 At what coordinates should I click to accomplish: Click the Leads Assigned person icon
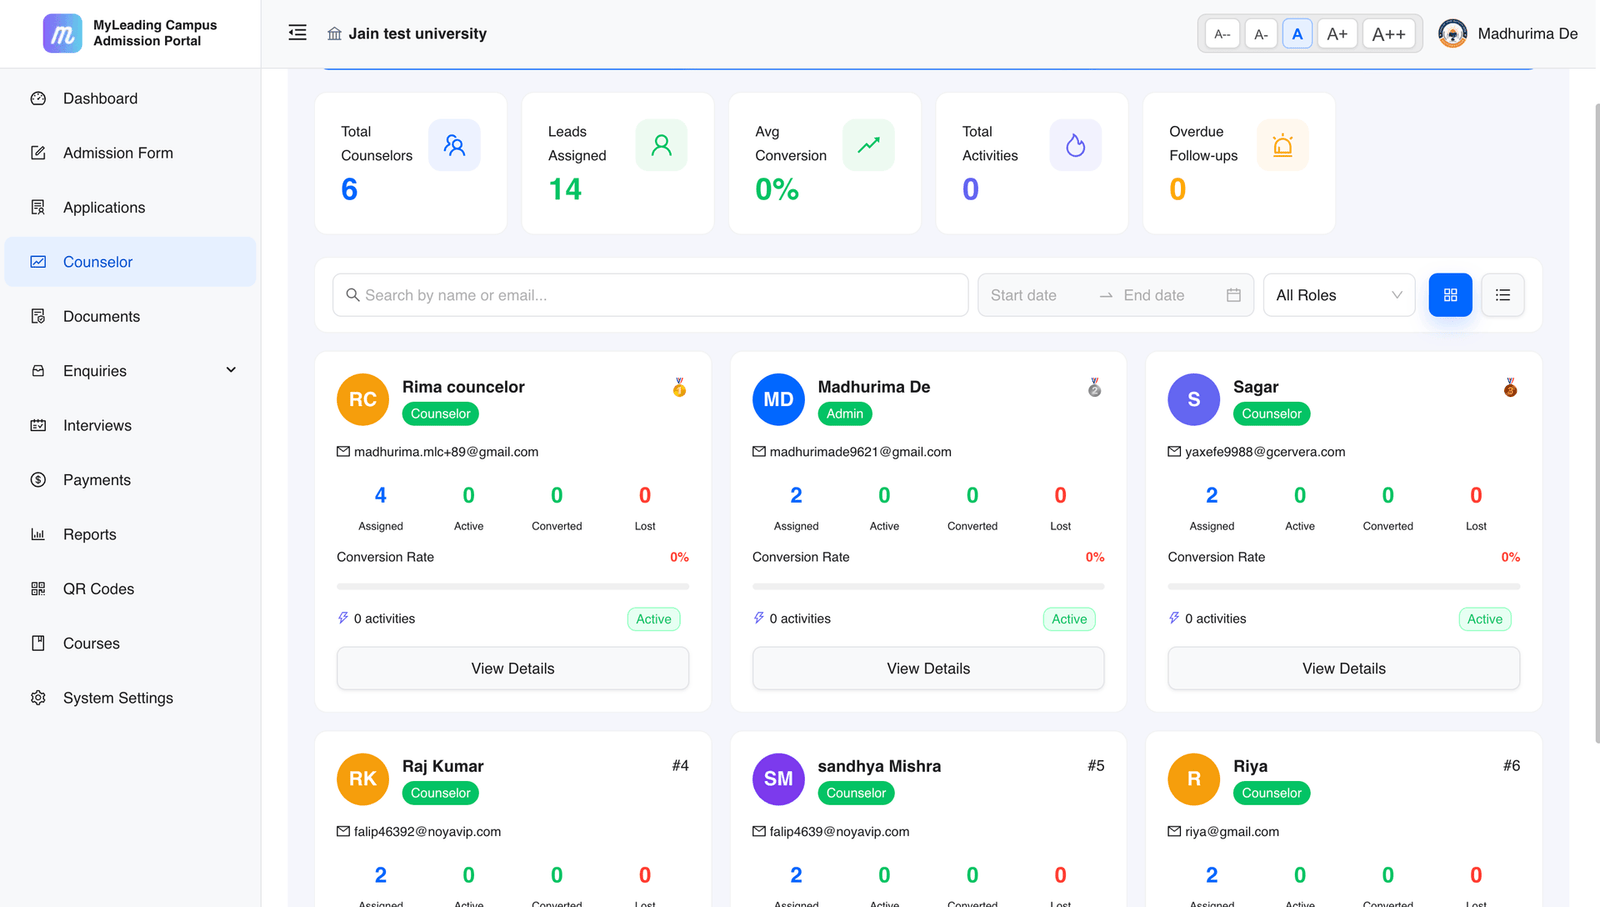661,145
